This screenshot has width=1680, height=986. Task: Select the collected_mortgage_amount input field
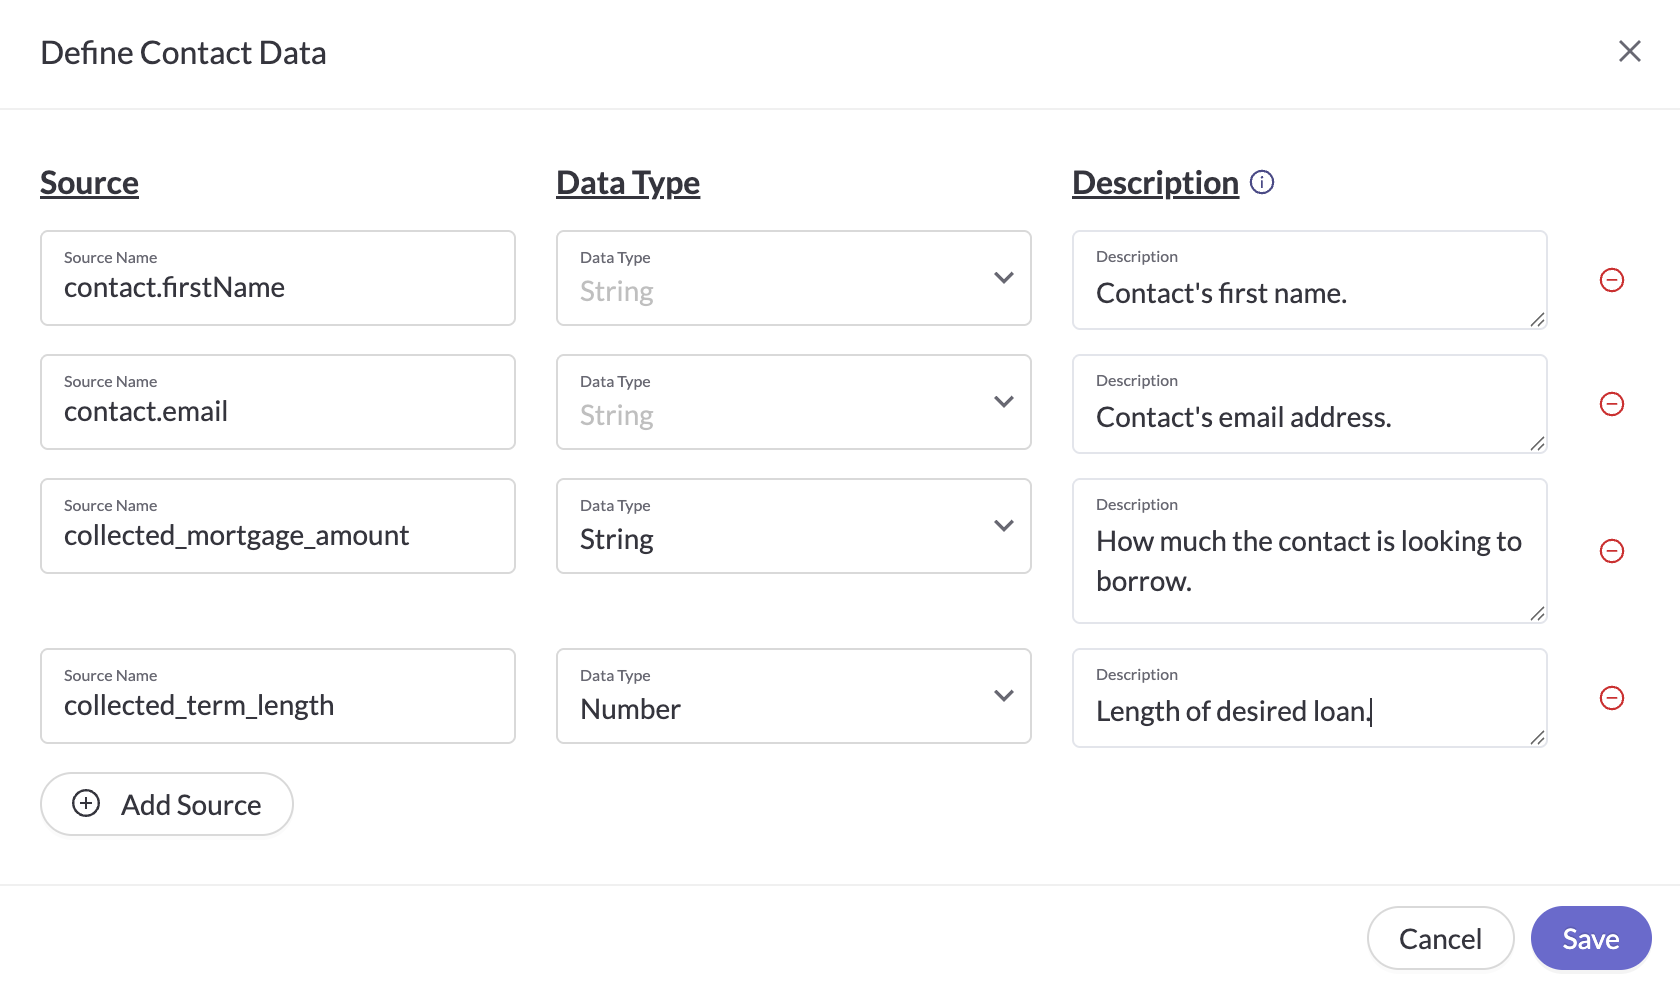tap(278, 535)
